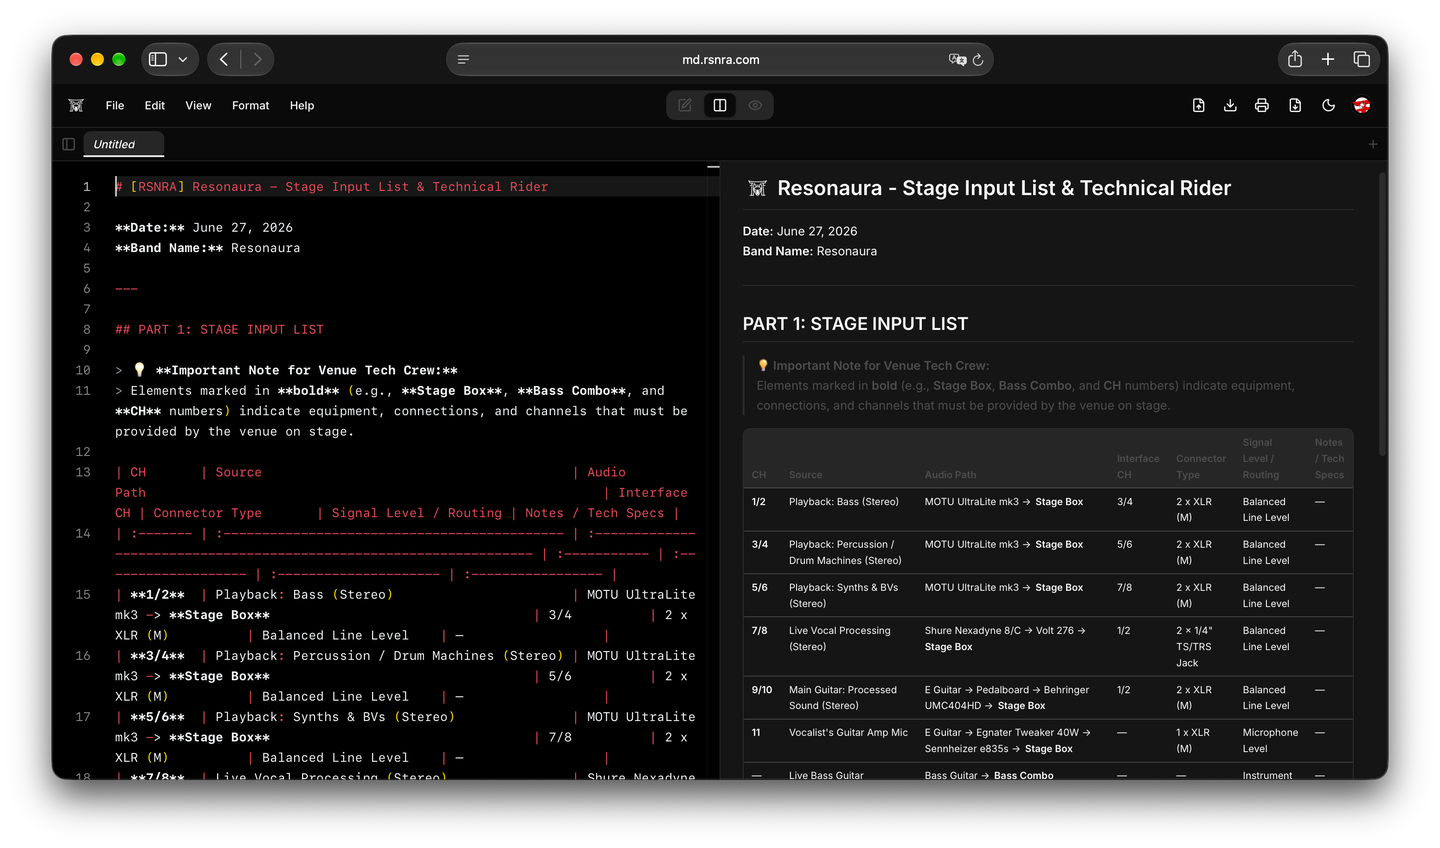Click cell 'Microphone Level' in preview table
Screen dimensions: 1440x848
pos(1270,741)
